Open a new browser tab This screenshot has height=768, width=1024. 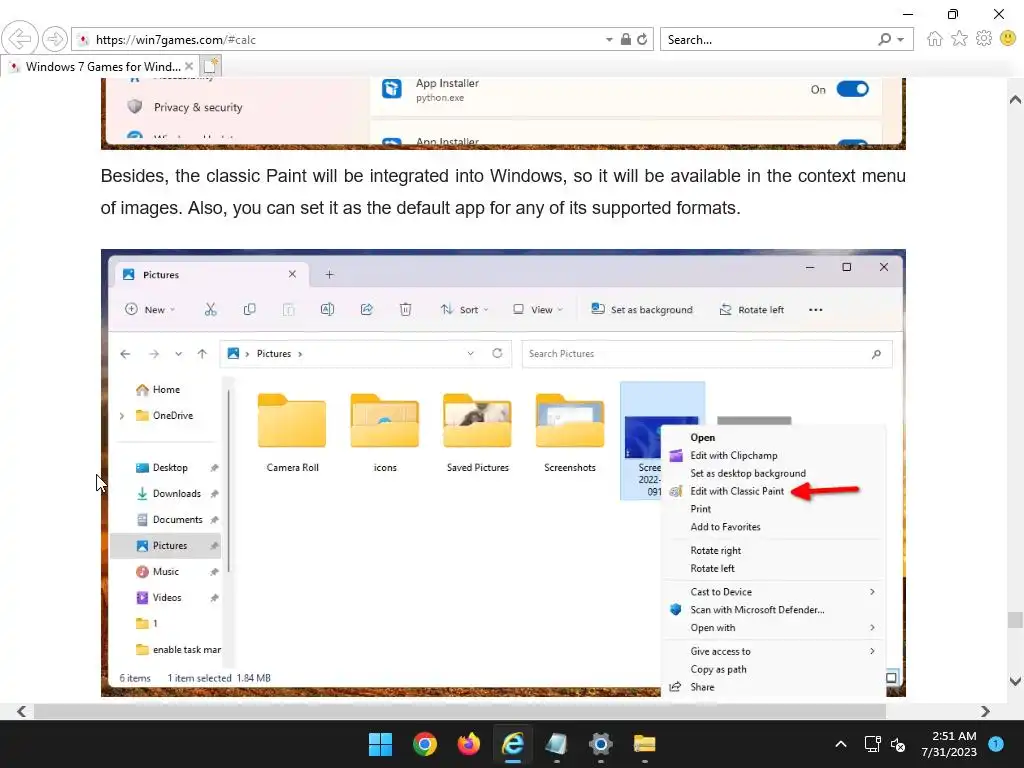pyautogui.click(x=210, y=66)
